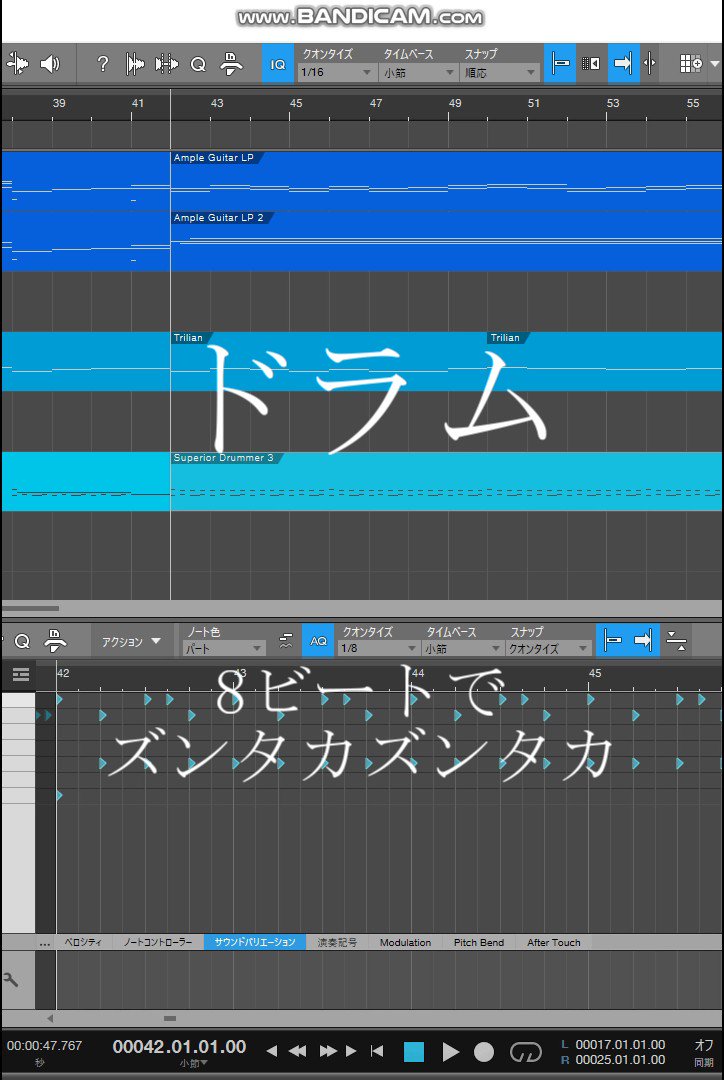
Task: Click the macro toolbar icon in arrange toolbar
Action: 231,64
